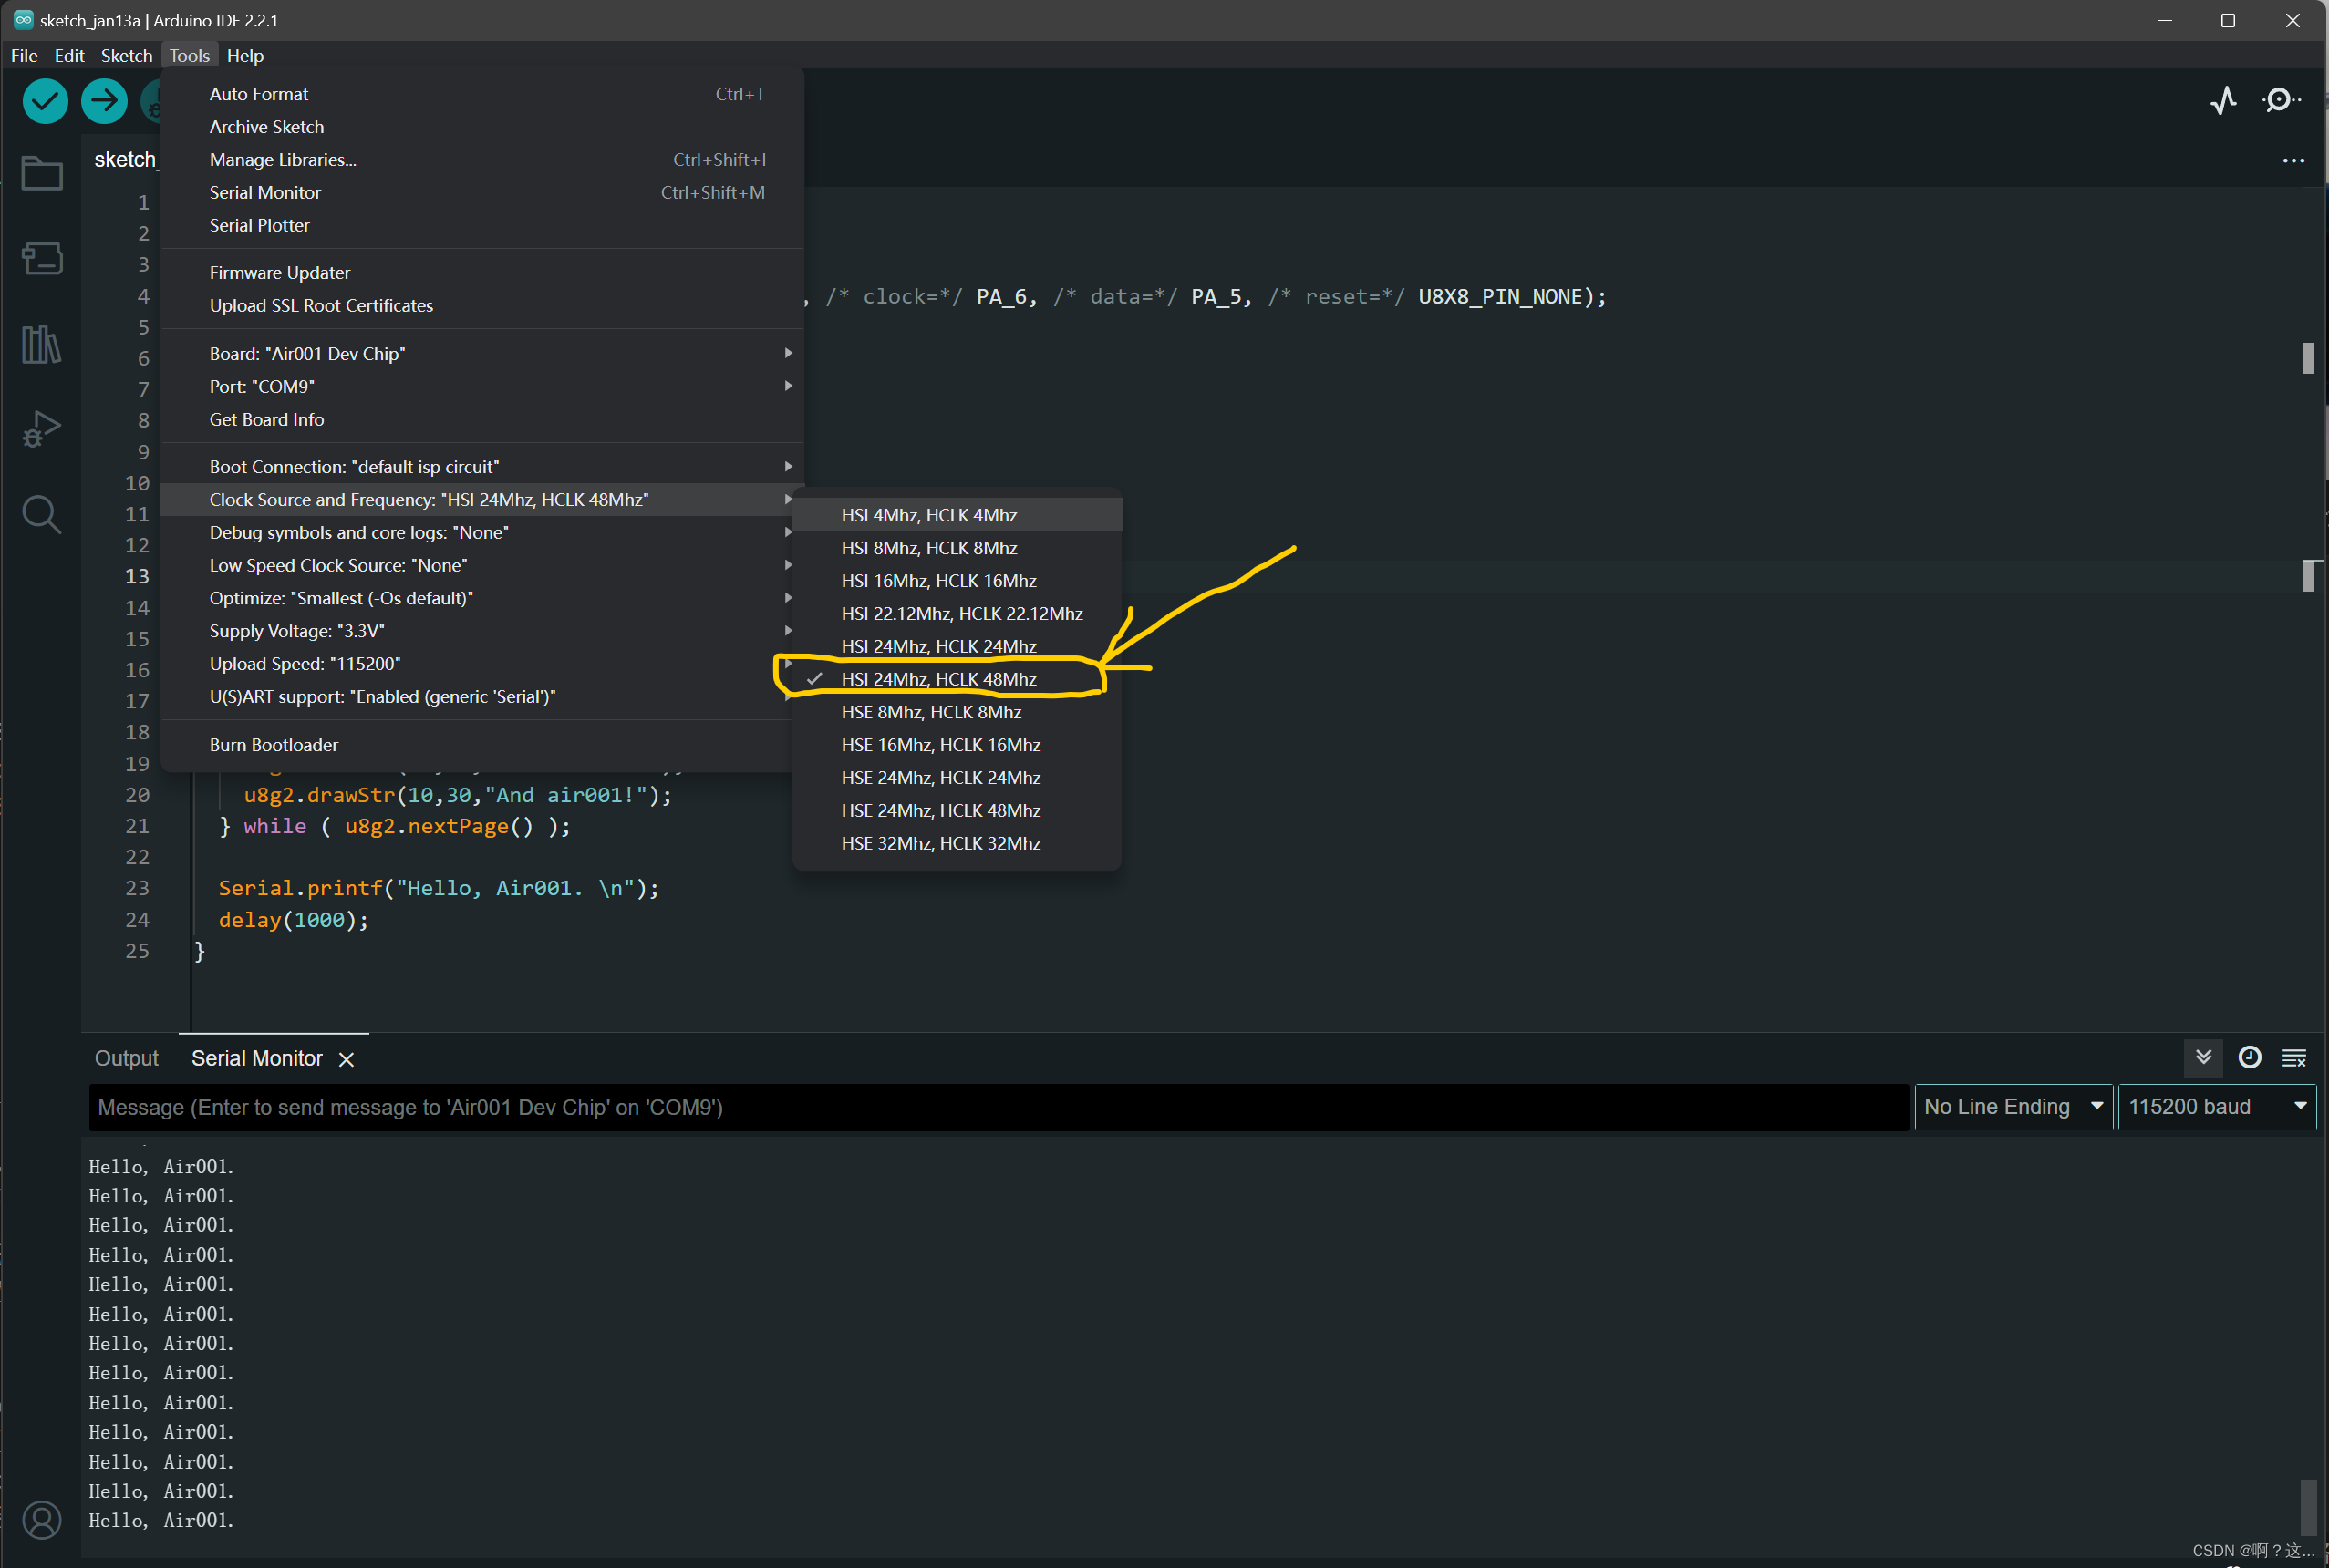Select HSE 8Mhz, HCLK 8Mhz clock option
The height and width of the screenshot is (1568, 2329).
(x=957, y=712)
